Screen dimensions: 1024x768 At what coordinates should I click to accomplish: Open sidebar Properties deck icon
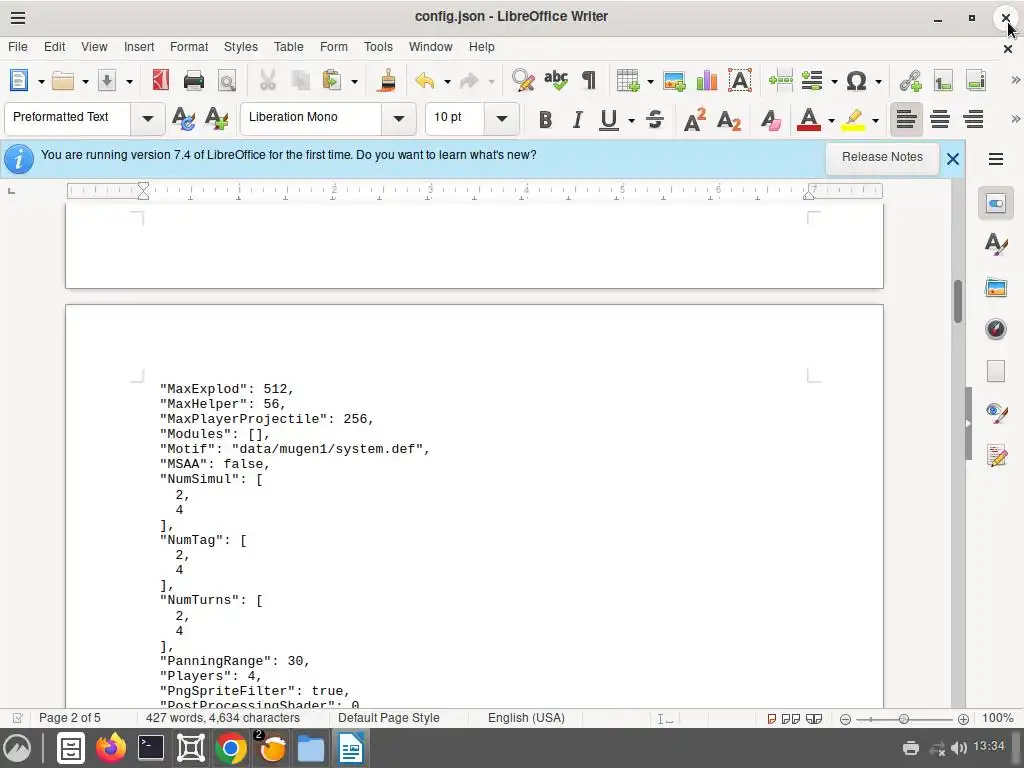995,204
